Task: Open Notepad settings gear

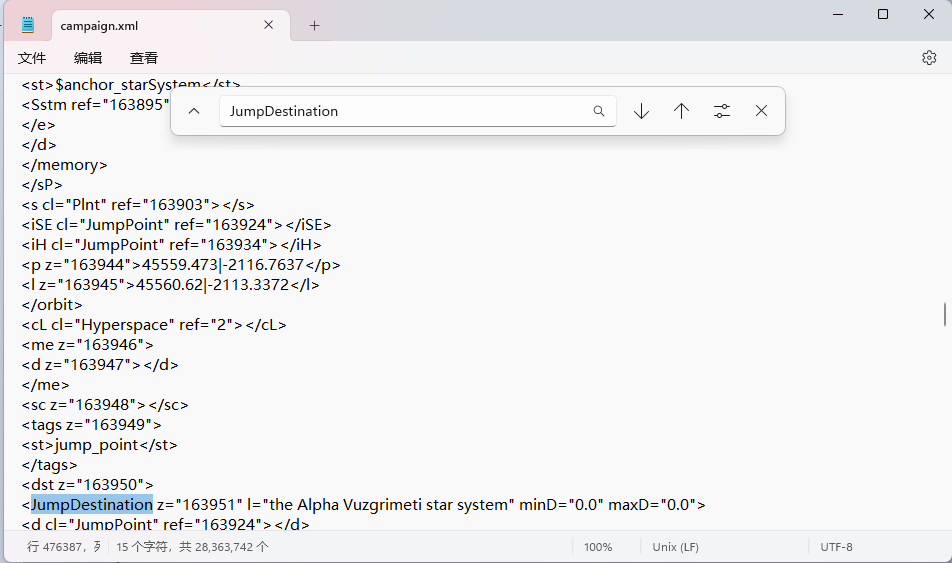Action: pos(929,58)
